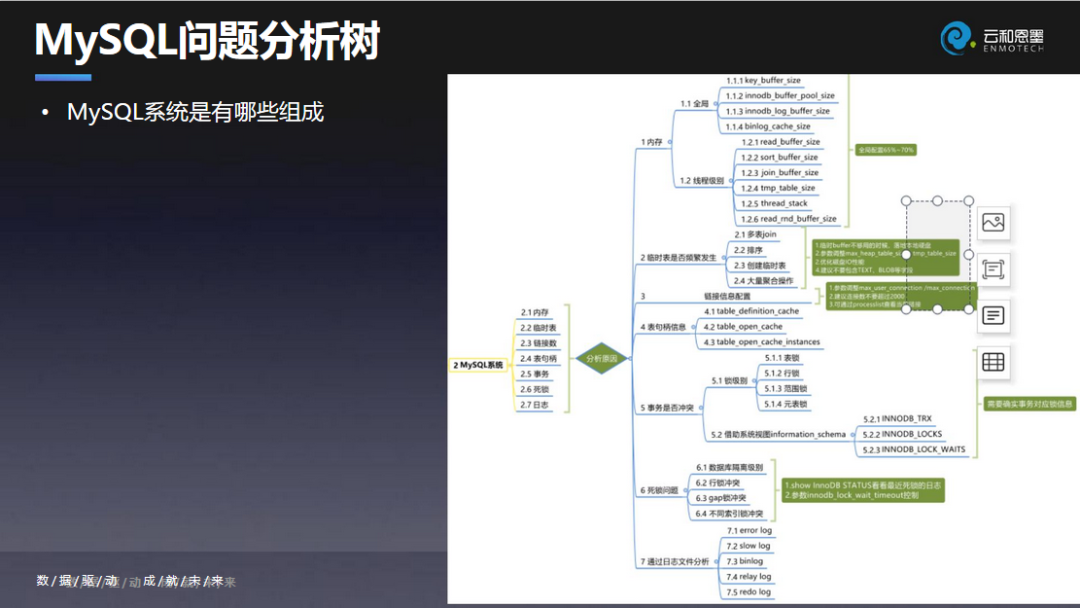Screen dimensions: 1080x608
Task: Click the '1.2.2 sort_buffer_size' node
Action: point(779,157)
